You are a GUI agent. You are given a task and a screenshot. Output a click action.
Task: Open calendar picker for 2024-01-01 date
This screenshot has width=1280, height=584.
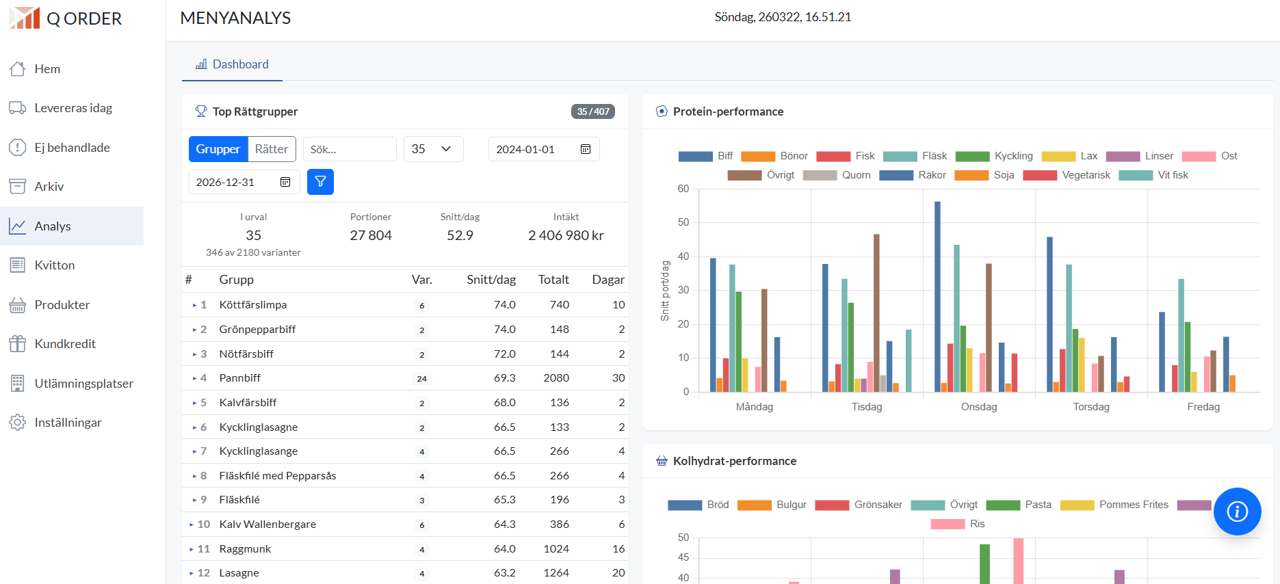(586, 149)
